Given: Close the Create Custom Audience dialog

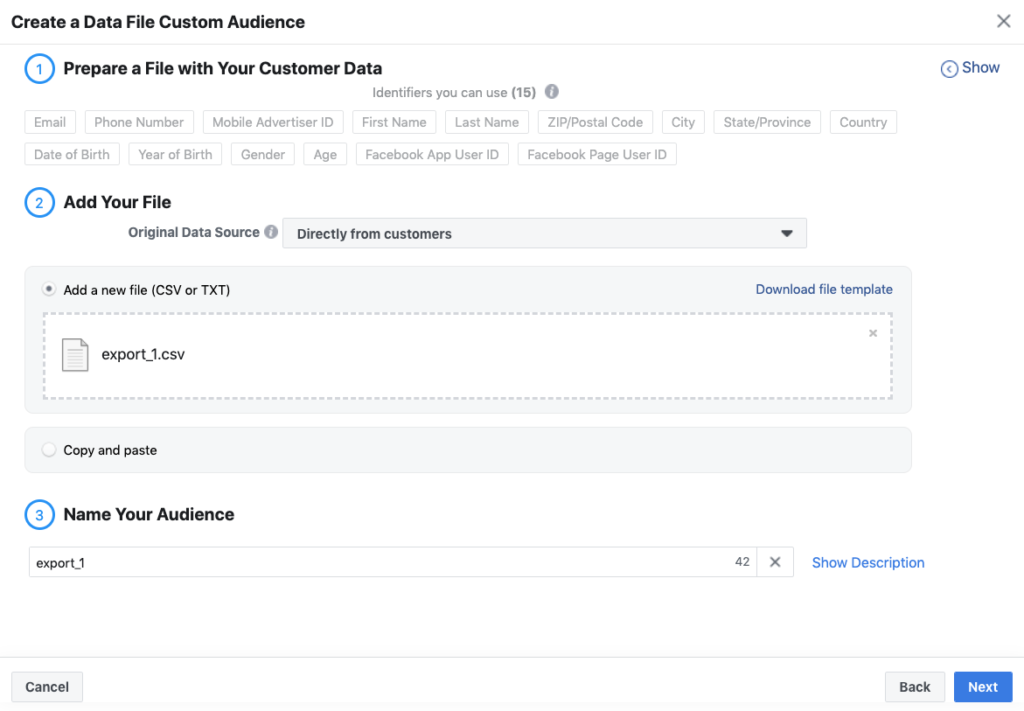Looking at the screenshot, I should 1003,21.
